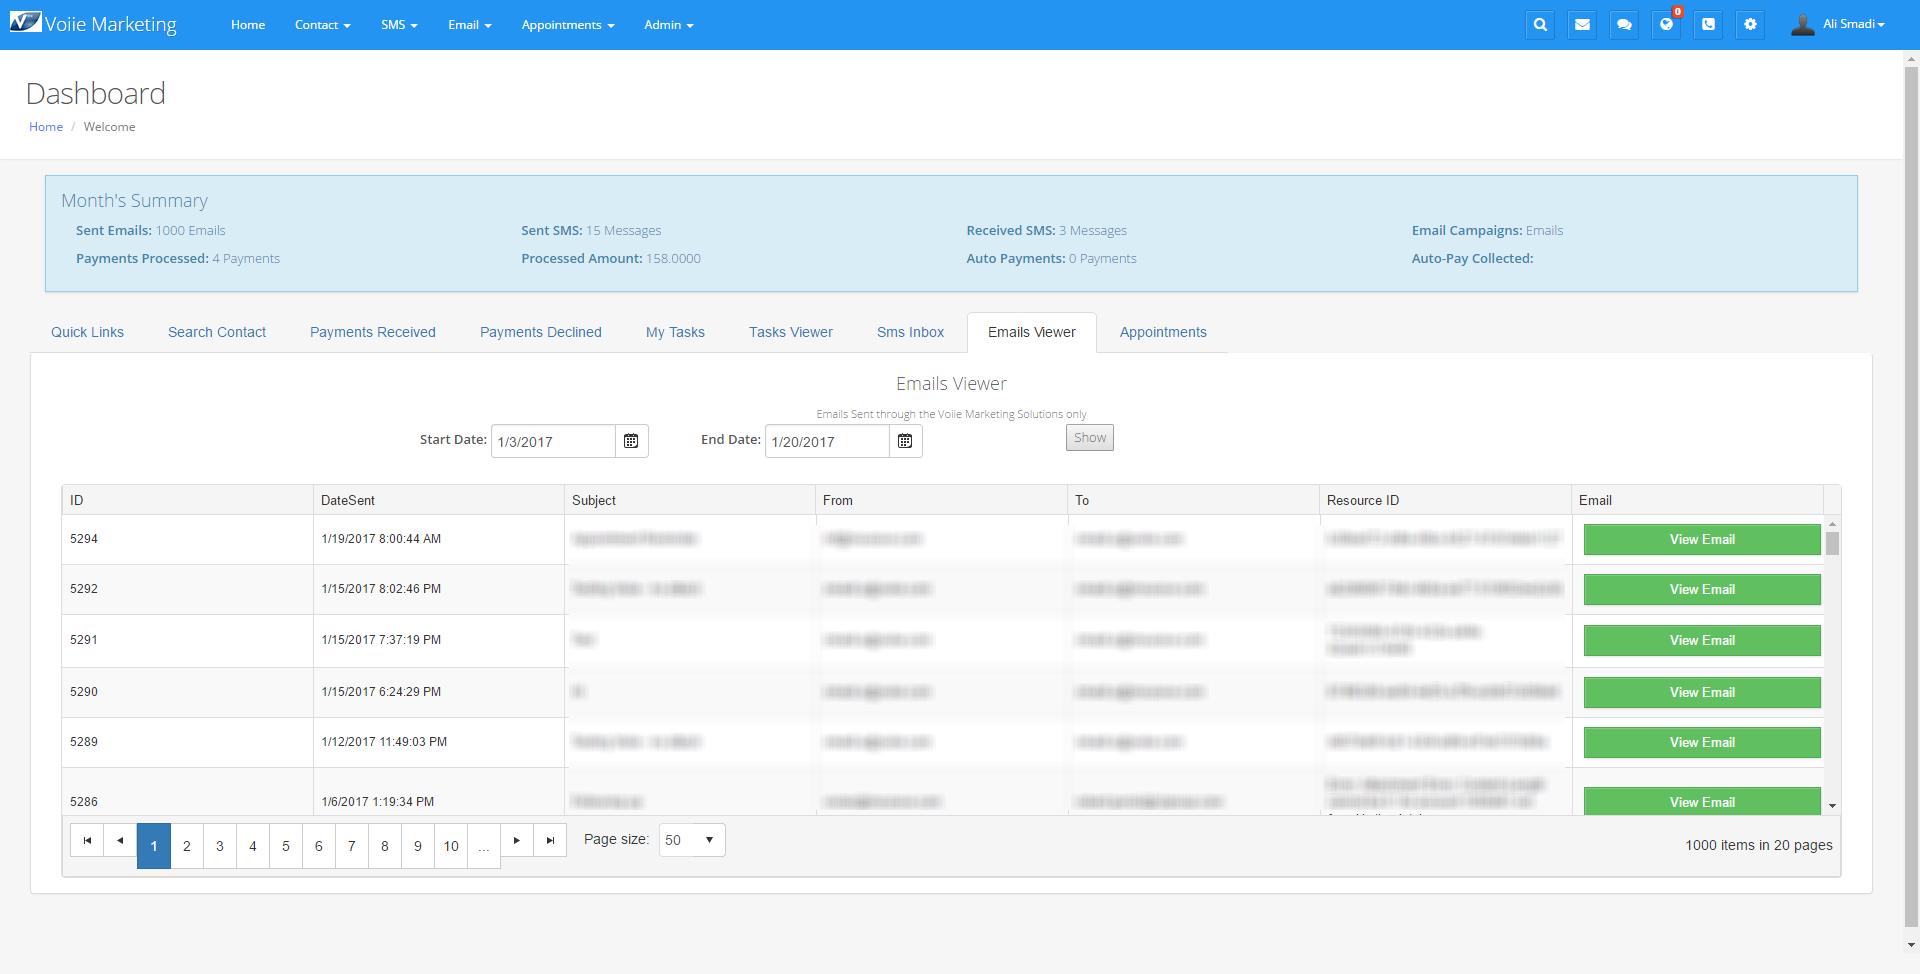Open the Email dropdown menu
Viewport: 1920px width, 974px height.
pos(469,25)
